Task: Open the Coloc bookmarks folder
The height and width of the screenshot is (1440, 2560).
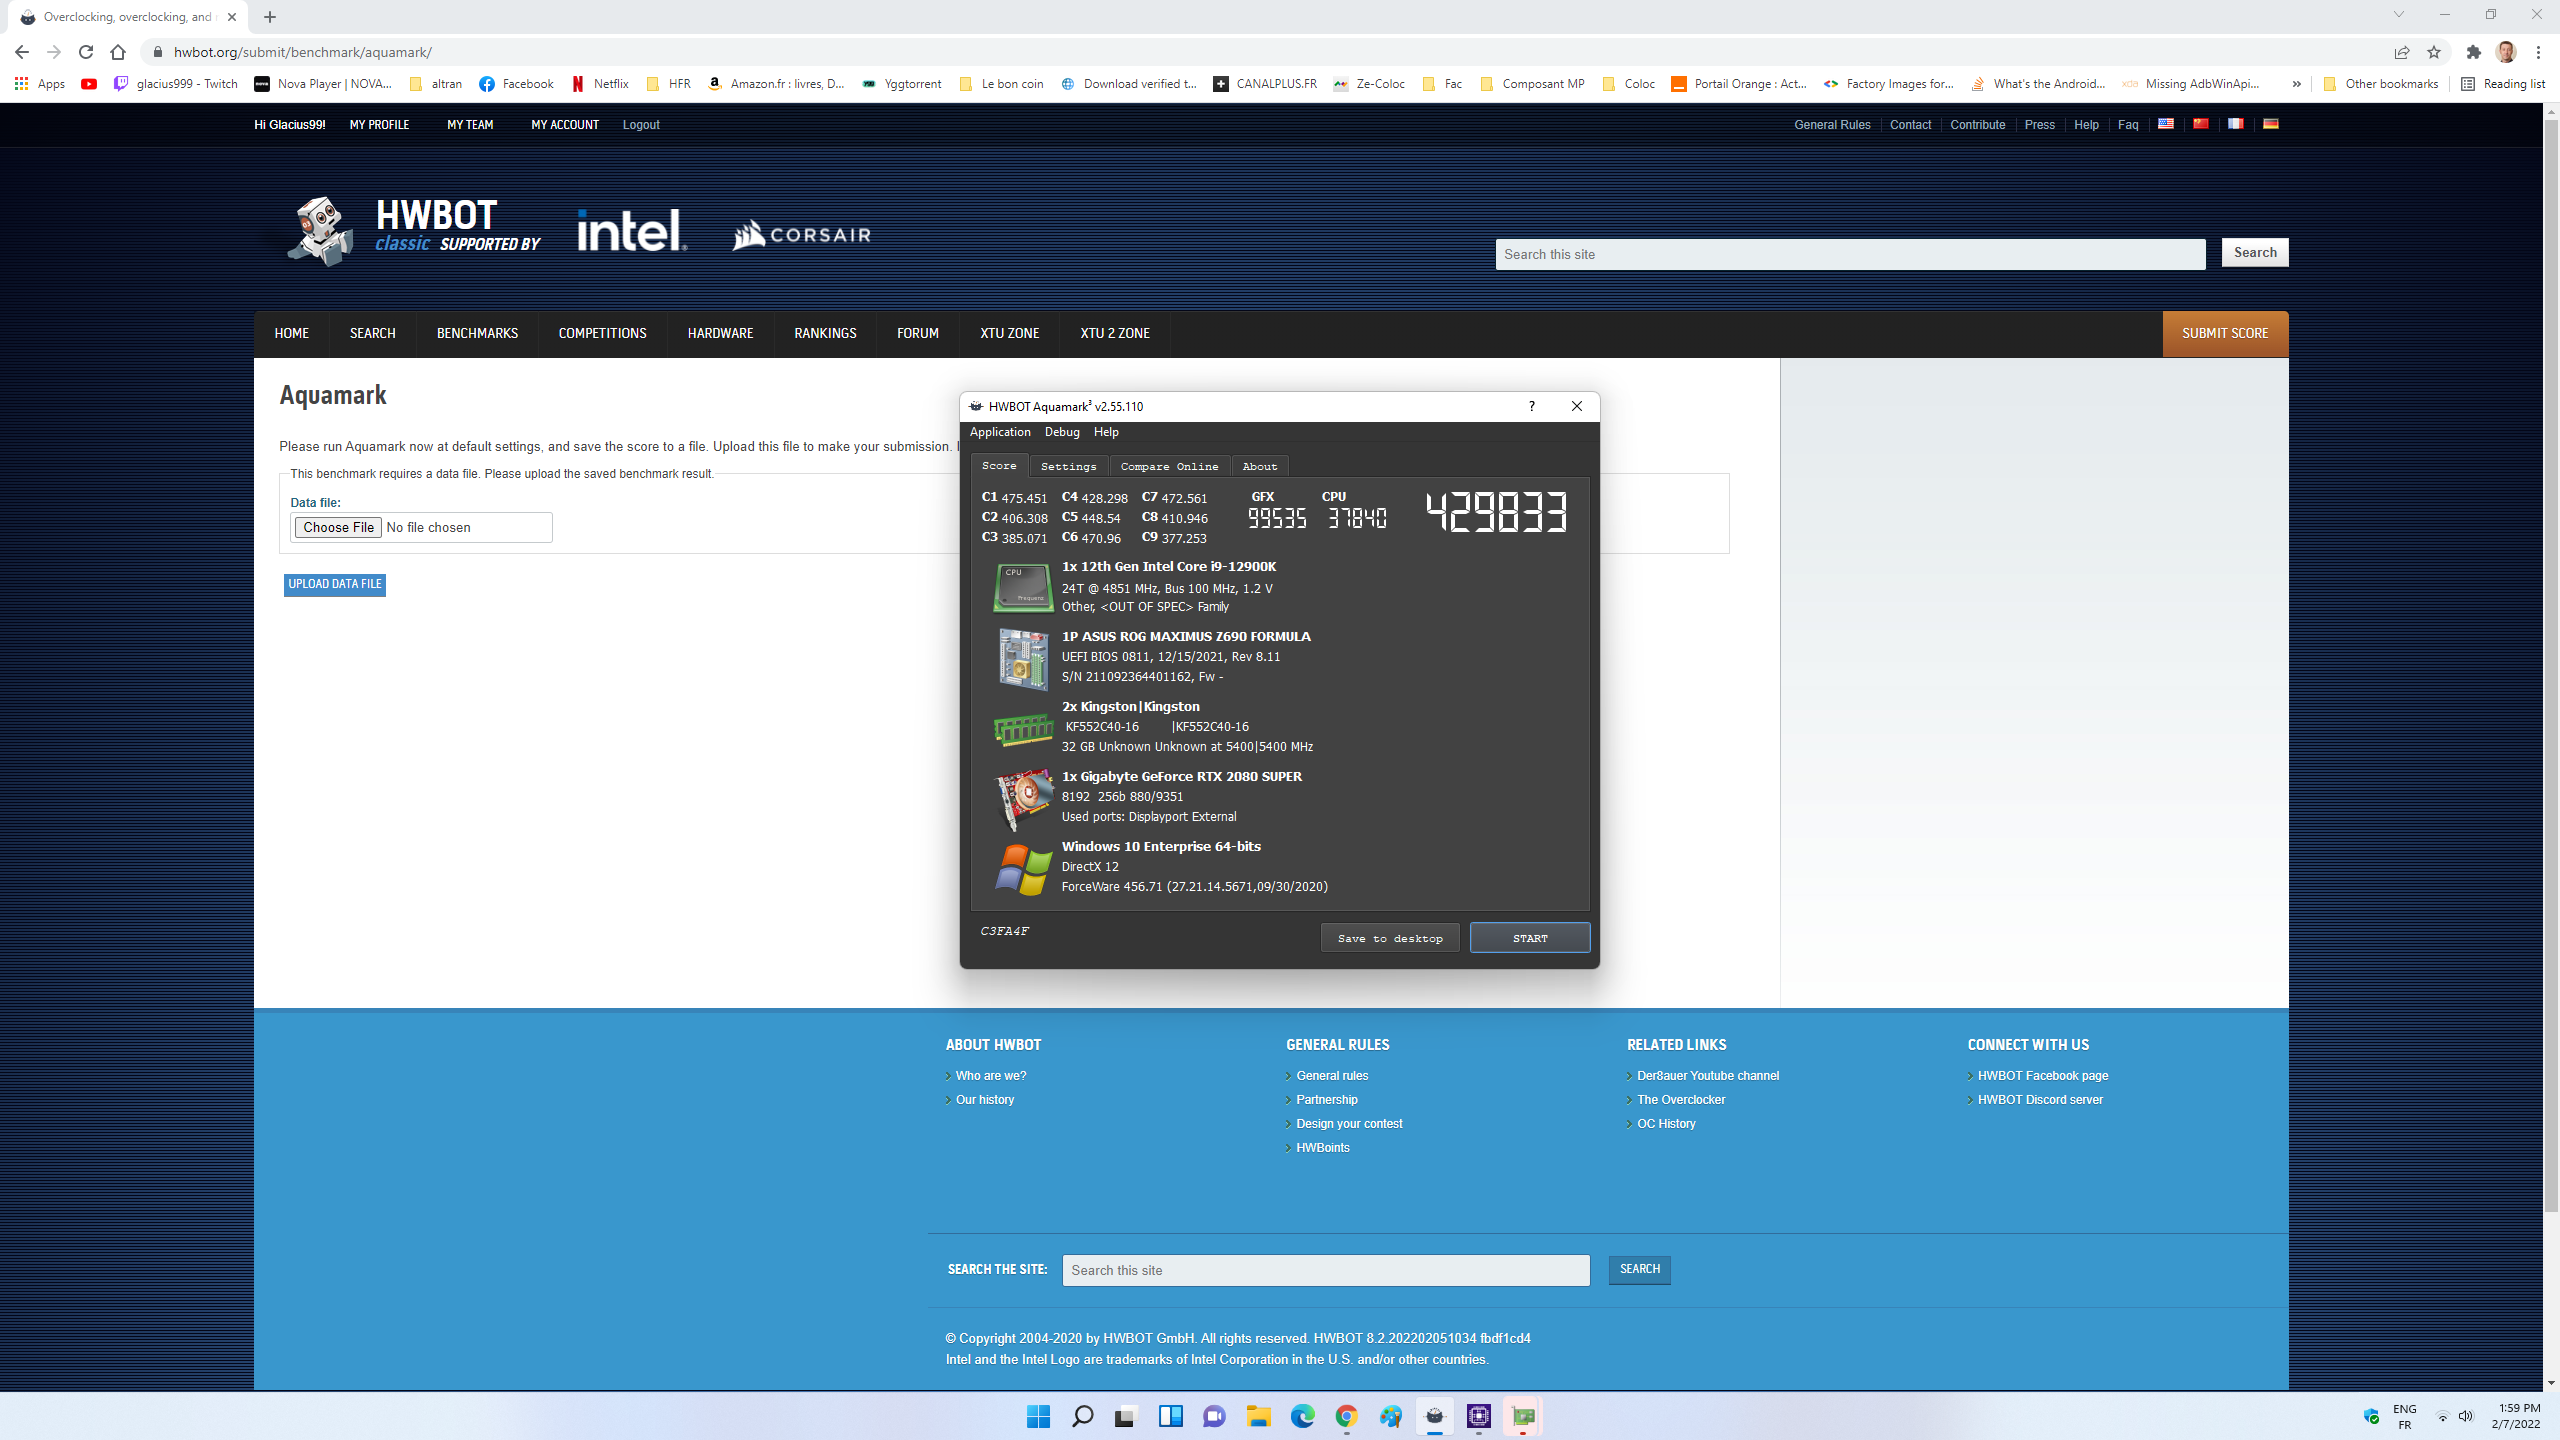Action: click(1628, 84)
